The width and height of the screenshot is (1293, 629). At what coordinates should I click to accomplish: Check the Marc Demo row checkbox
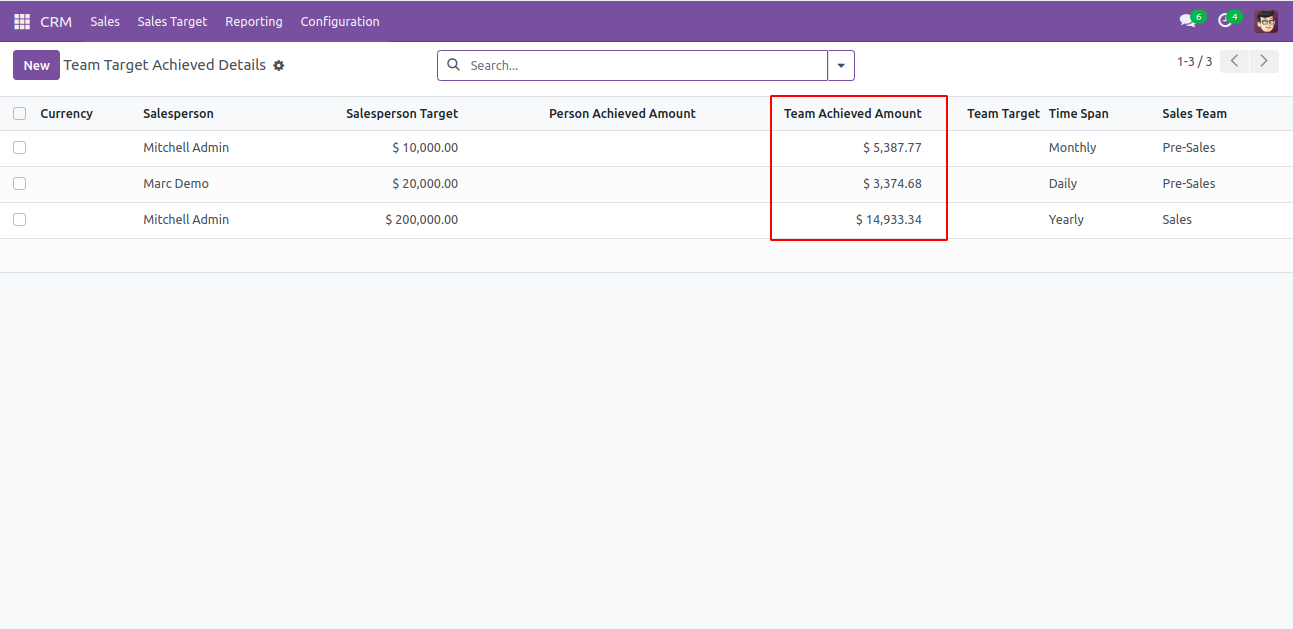[20, 184]
